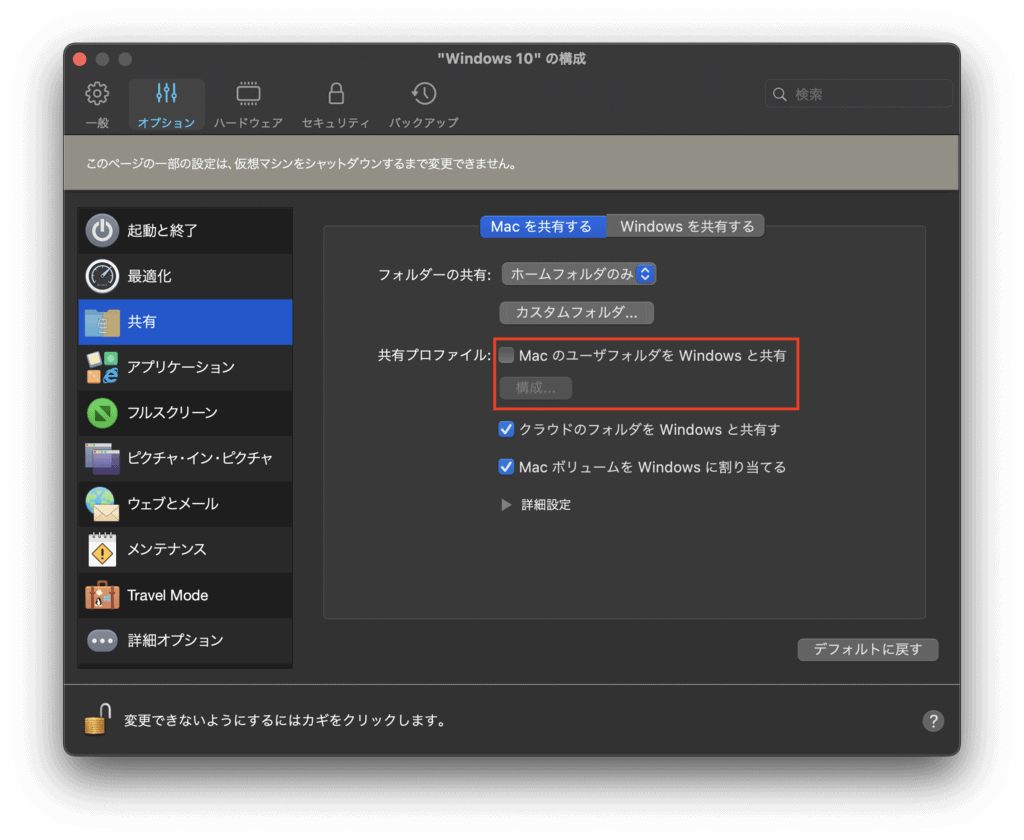
Task: Click the カスタムフォルダ... button
Action: (576, 312)
